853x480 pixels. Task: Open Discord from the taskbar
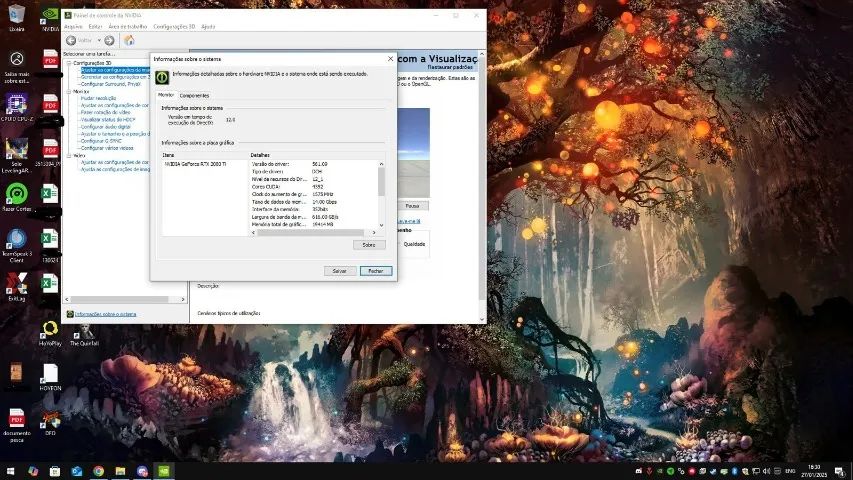coord(142,471)
